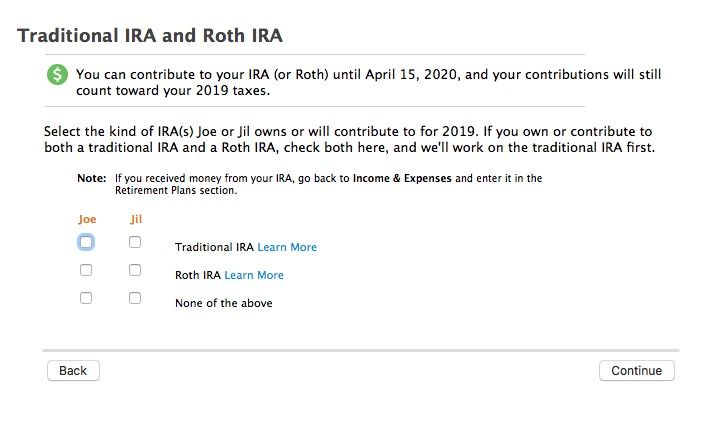Enable Roth IRA checkbox for Joe

coord(86,270)
